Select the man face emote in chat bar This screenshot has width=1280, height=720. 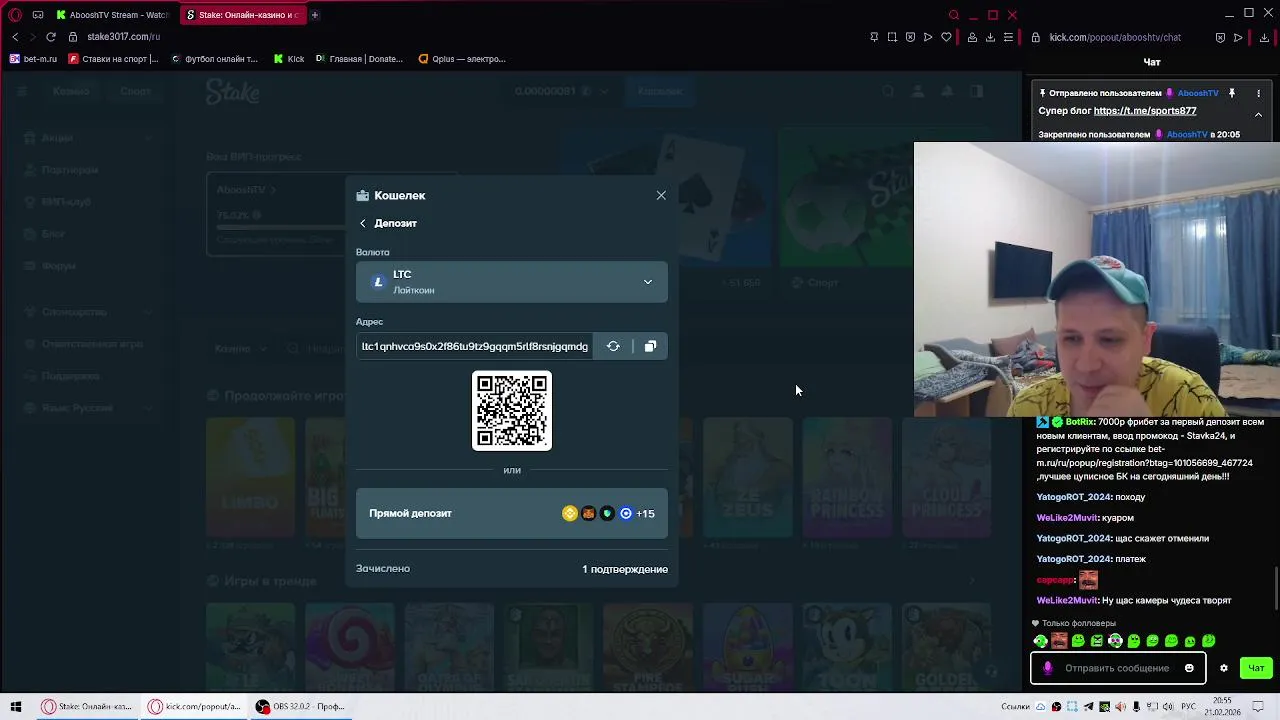(1059, 641)
